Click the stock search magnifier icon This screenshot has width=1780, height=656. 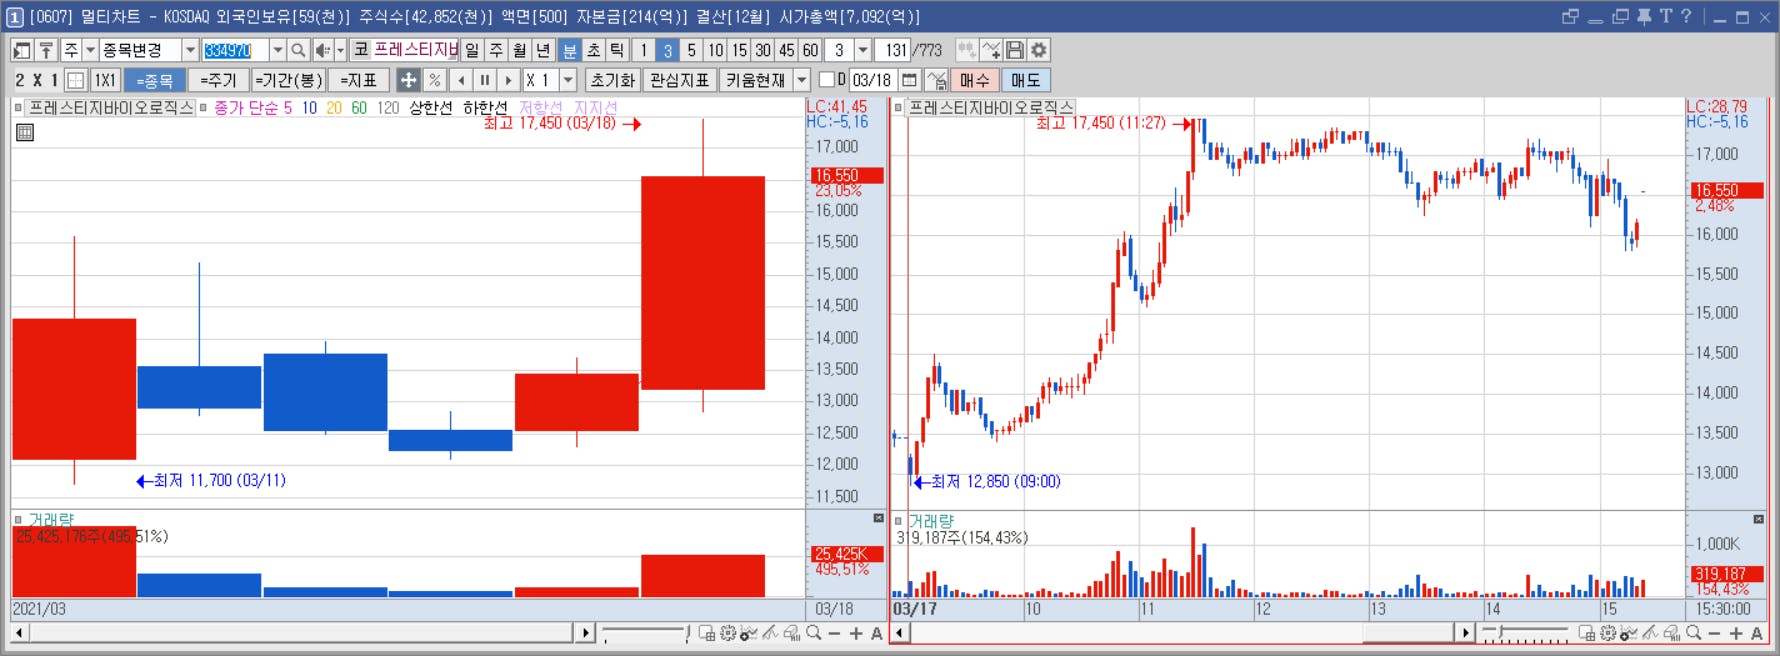click(x=298, y=50)
